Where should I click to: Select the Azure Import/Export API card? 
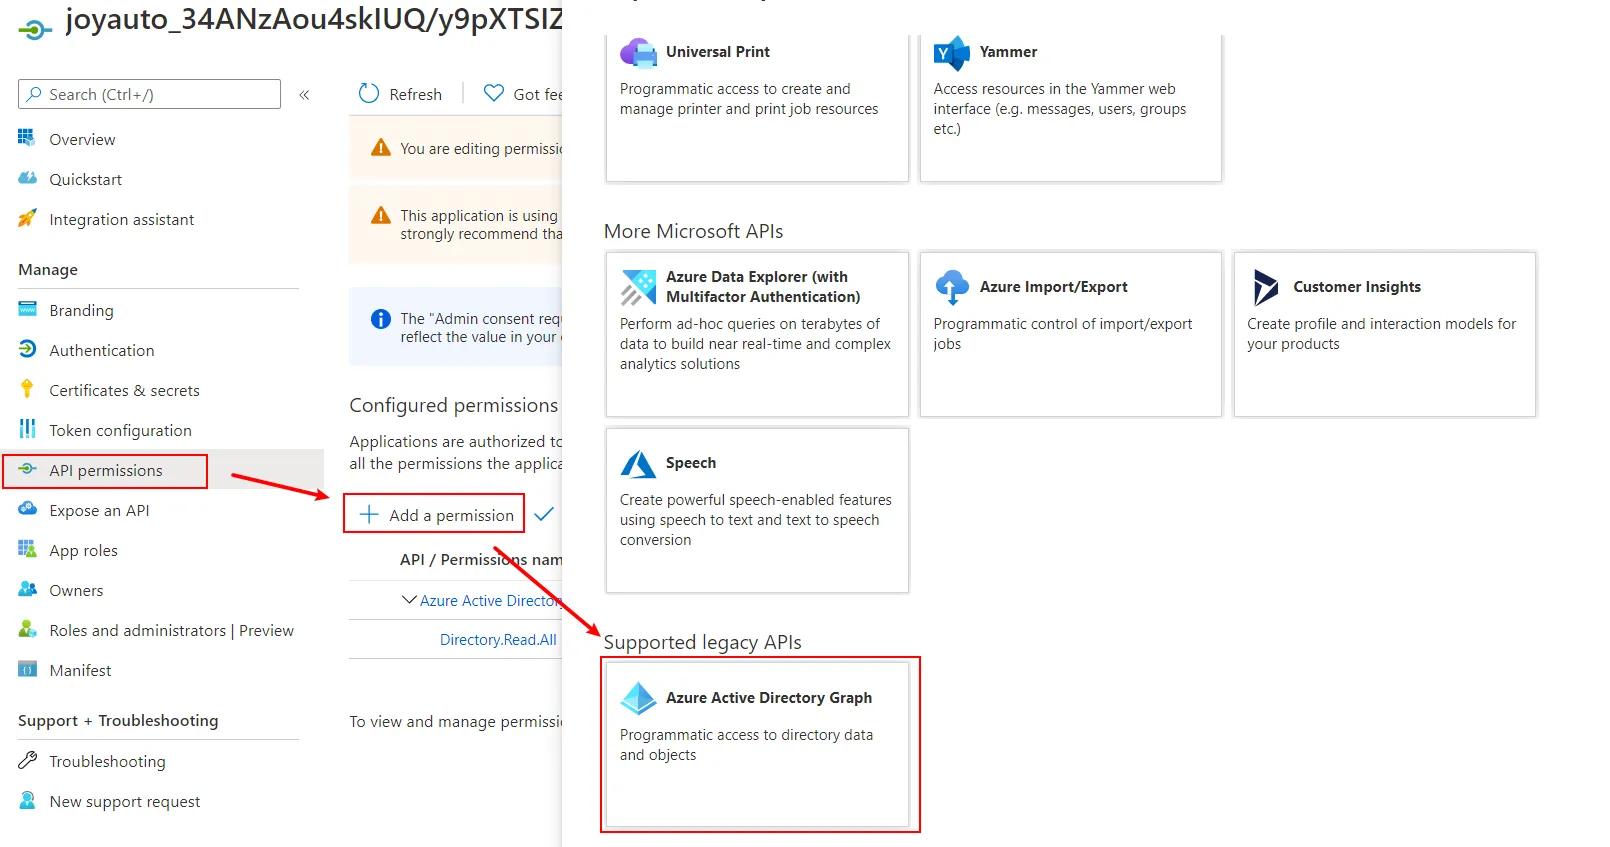(1070, 334)
